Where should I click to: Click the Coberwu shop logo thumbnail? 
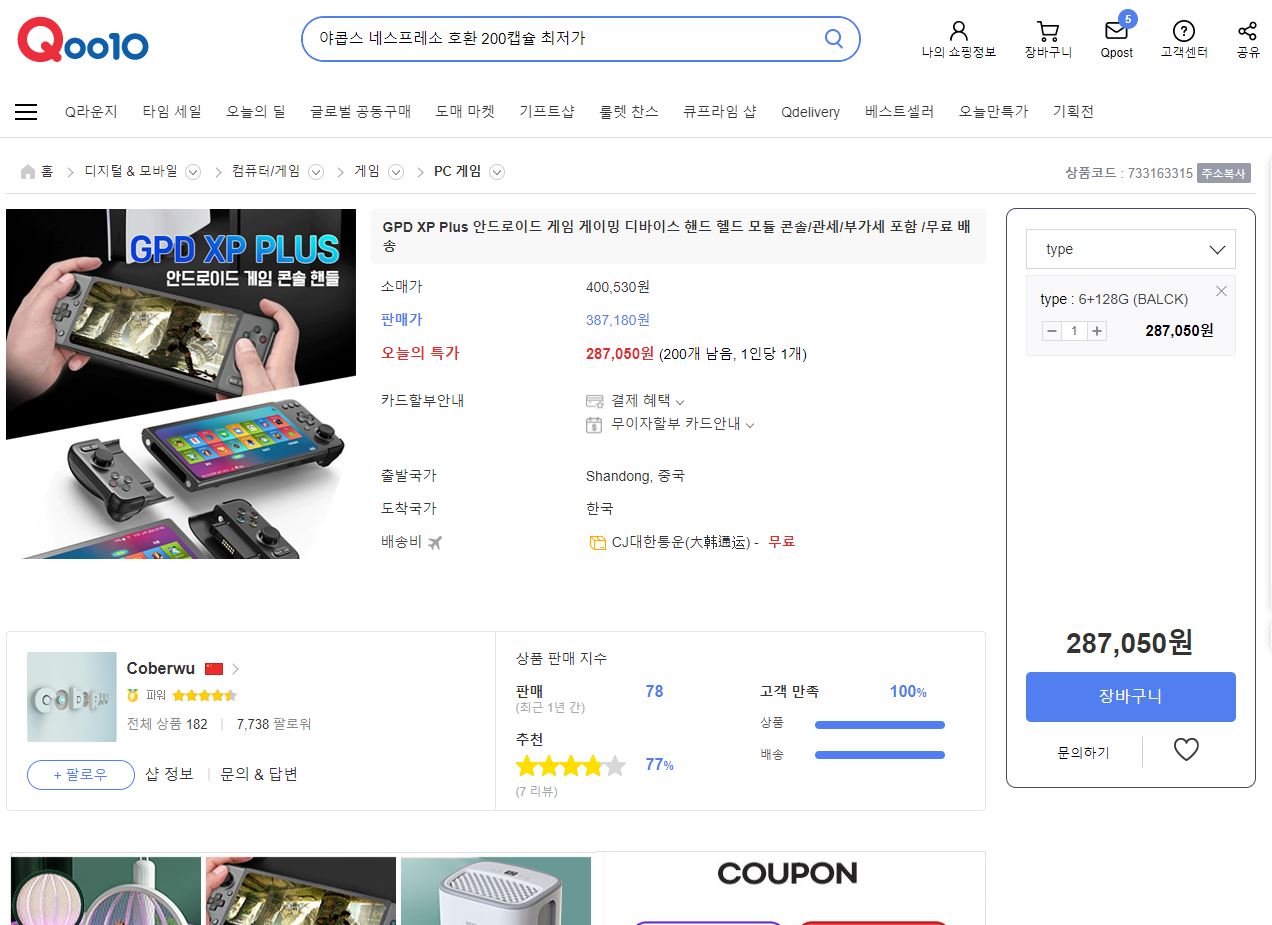72,697
